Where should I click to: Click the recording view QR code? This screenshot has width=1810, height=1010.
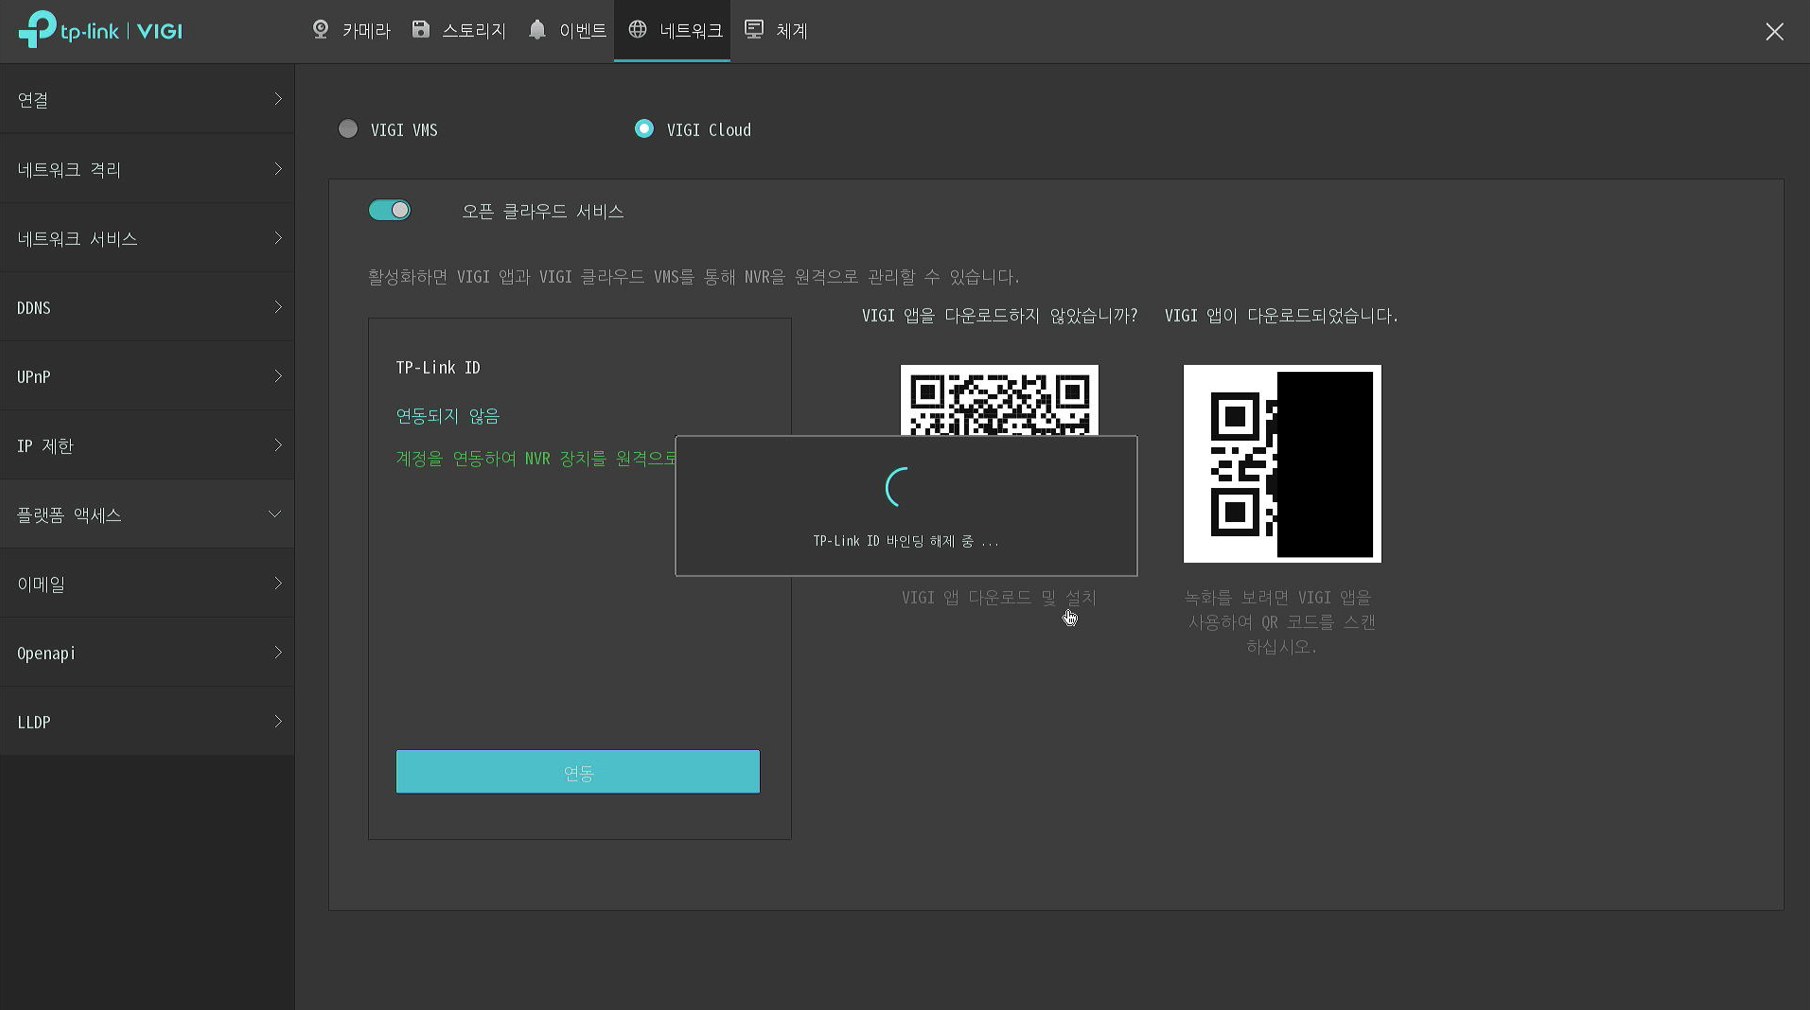(x=1281, y=463)
